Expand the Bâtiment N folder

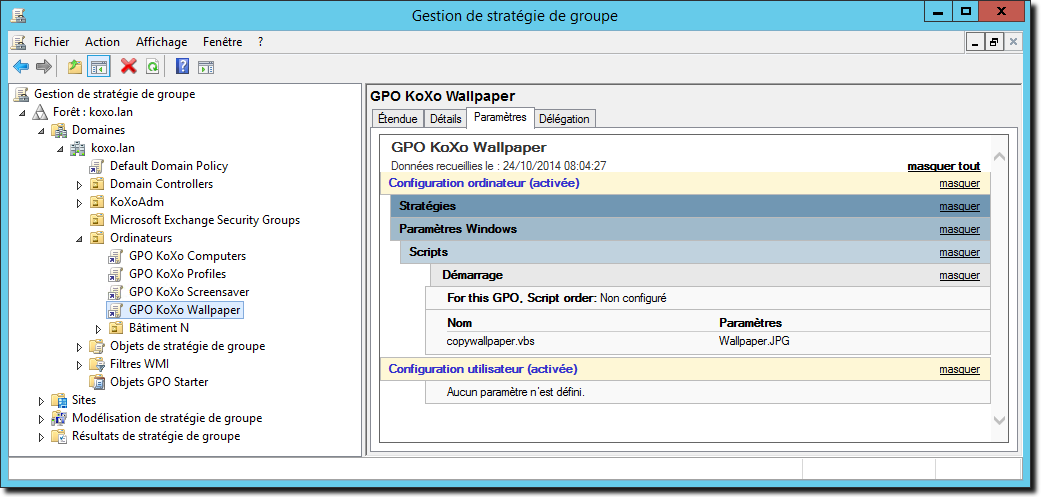(x=98, y=328)
